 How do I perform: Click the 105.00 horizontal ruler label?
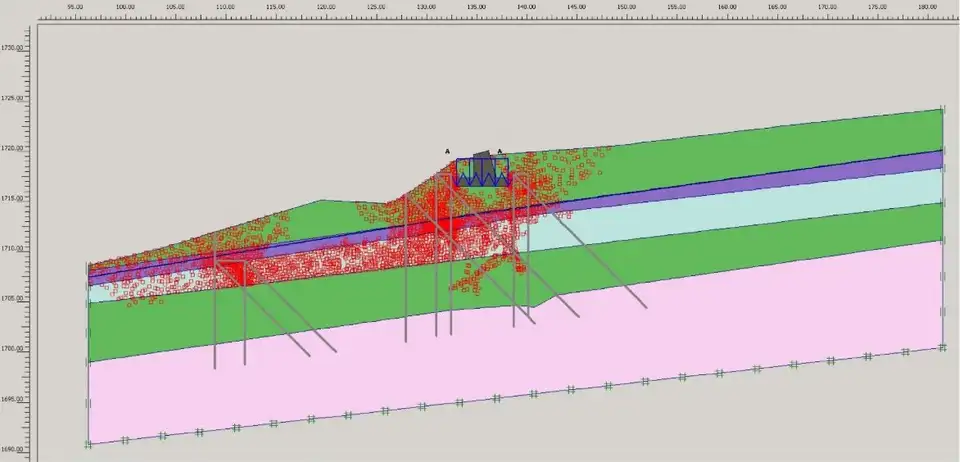pos(175,6)
